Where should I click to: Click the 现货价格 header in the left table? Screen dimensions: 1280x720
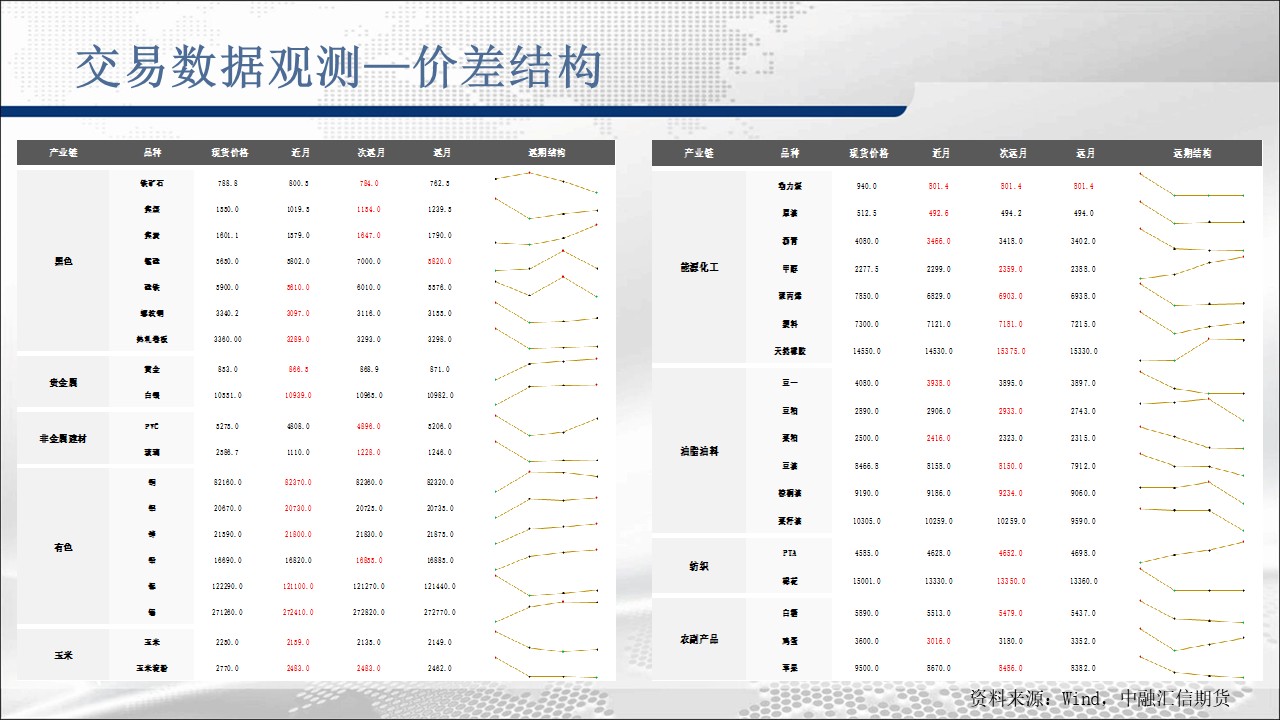229,153
